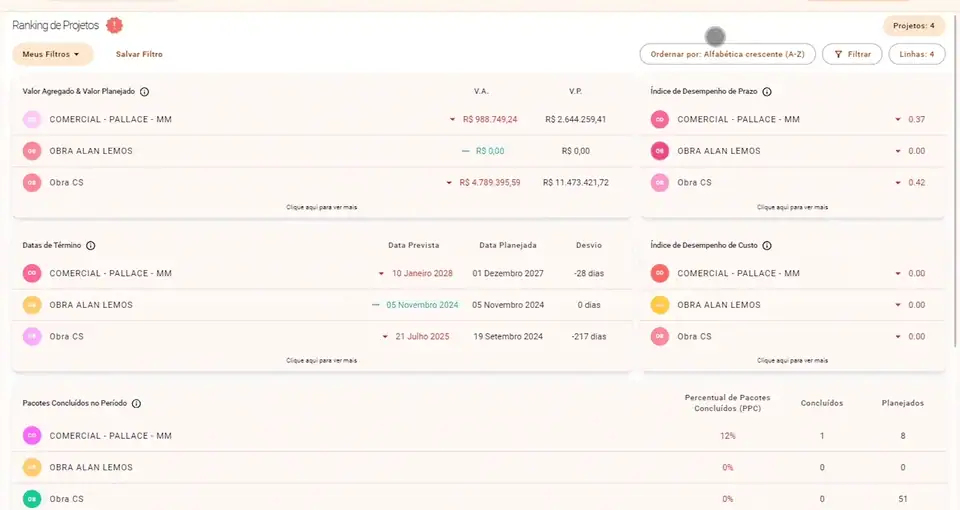Open the Meus Filtros dropdown
The height and width of the screenshot is (510, 960).
pos(53,54)
